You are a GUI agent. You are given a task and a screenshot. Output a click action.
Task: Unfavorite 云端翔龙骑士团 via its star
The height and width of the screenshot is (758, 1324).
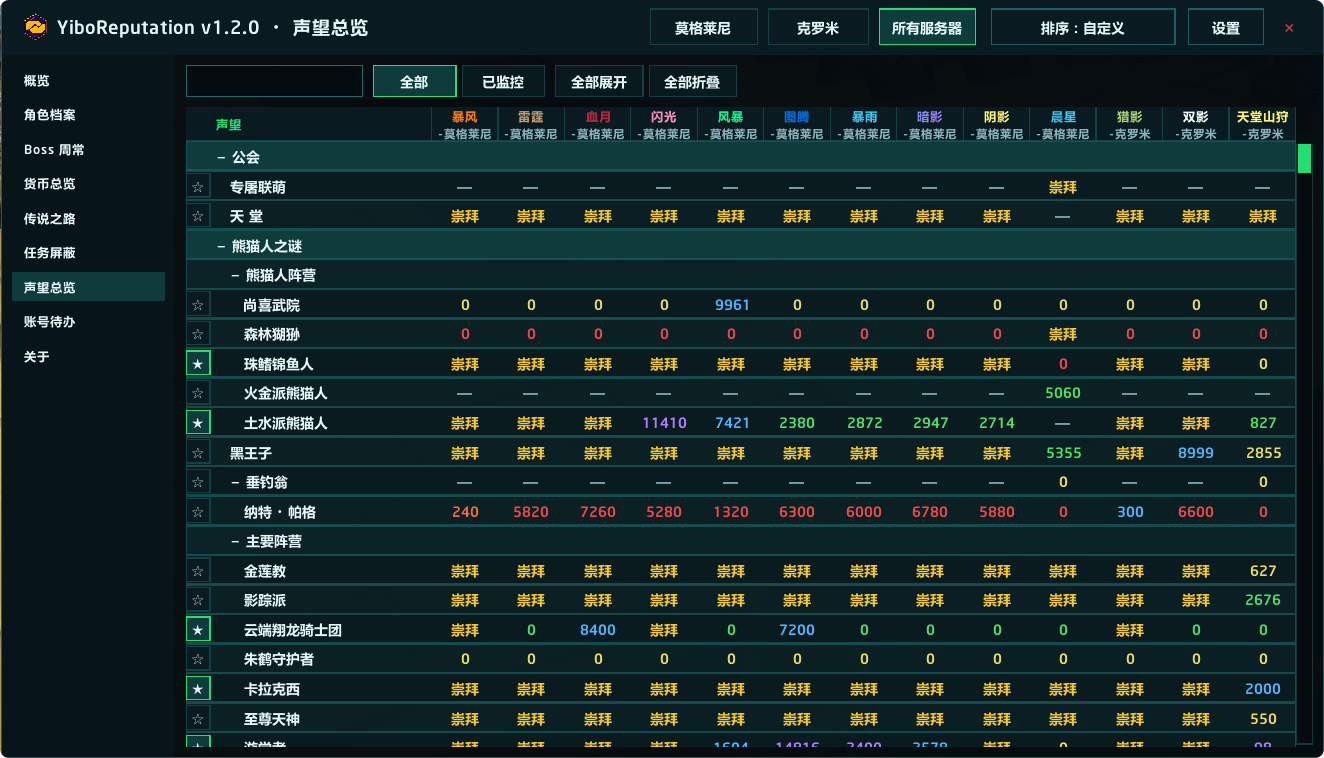coord(198,630)
